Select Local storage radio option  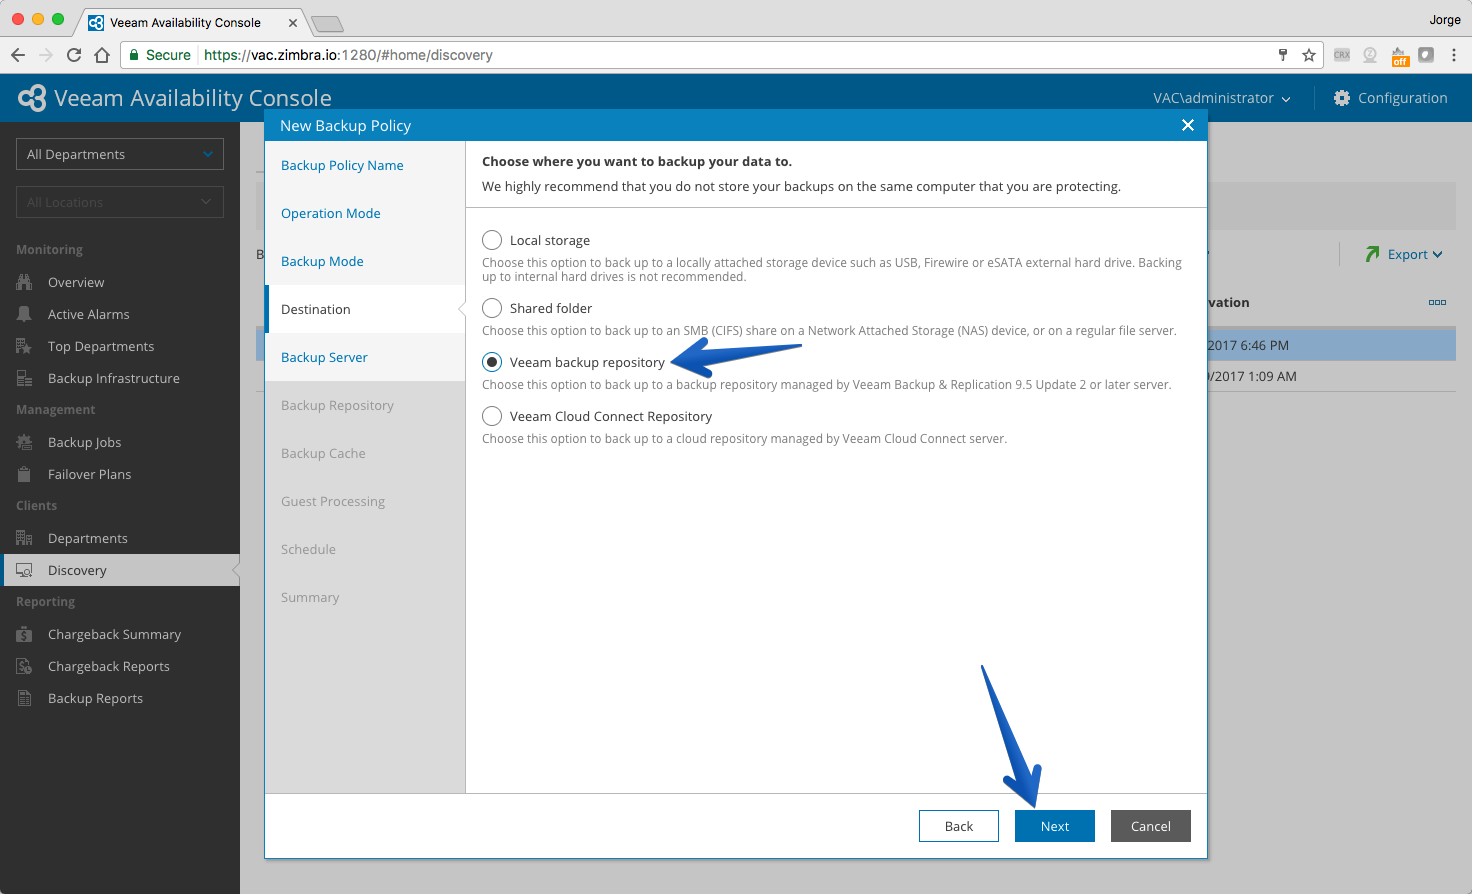pos(492,240)
